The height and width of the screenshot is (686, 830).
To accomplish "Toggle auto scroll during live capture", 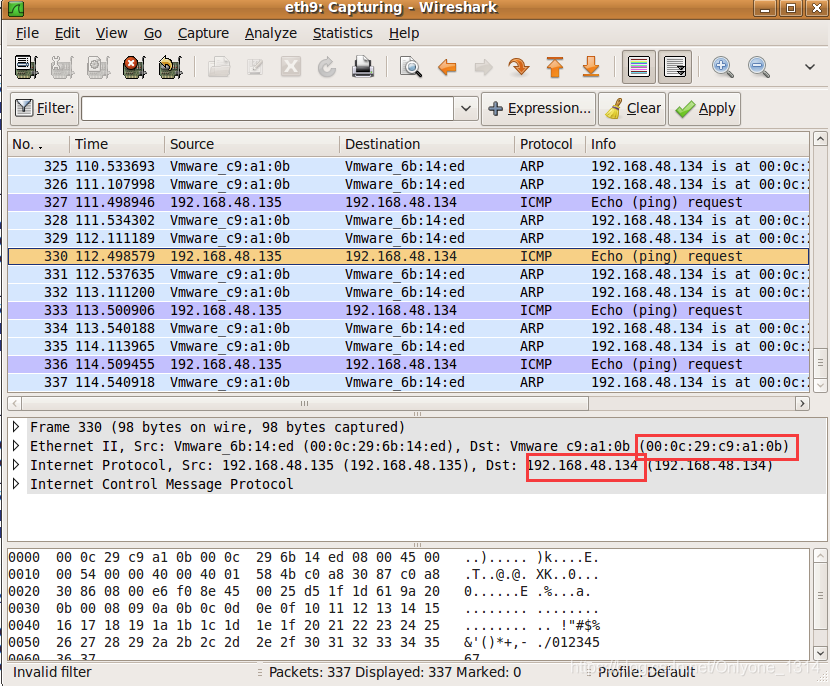I will [675, 67].
